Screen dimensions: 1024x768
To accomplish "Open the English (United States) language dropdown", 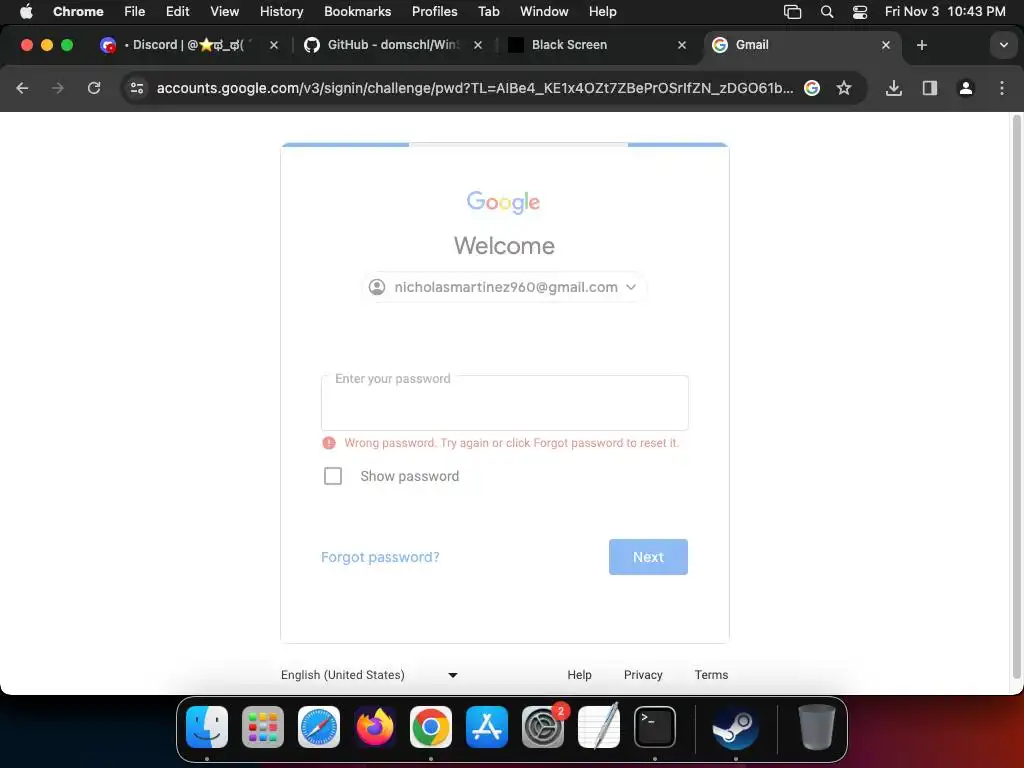I will 369,675.
